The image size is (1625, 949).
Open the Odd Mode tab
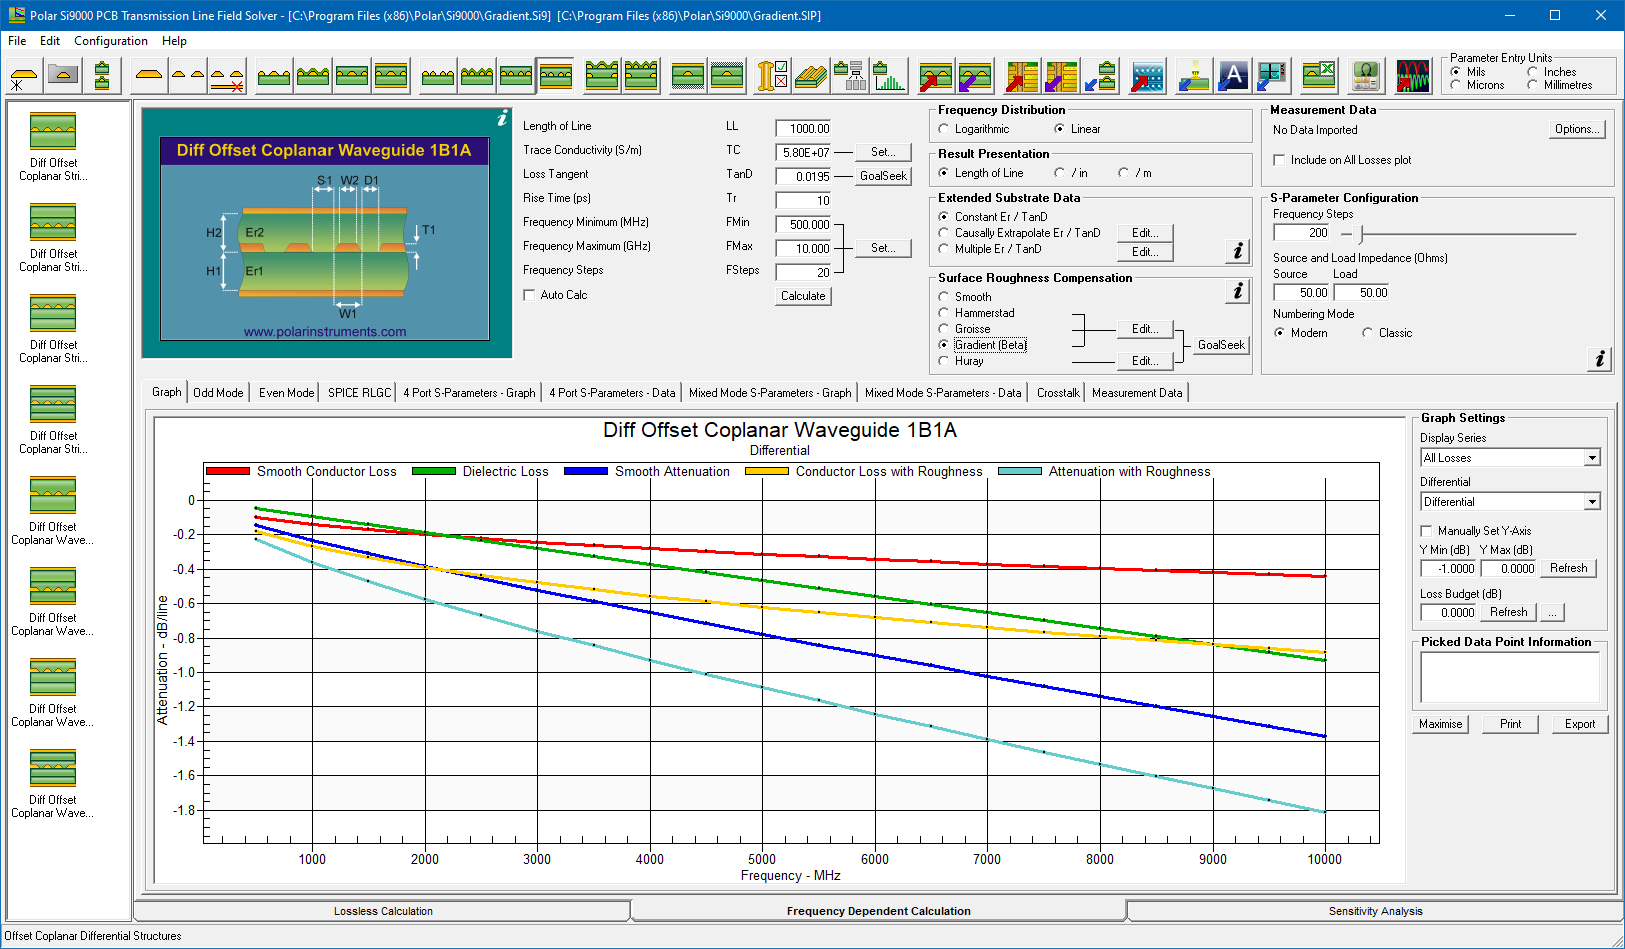pyautogui.click(x=218, y=393)
